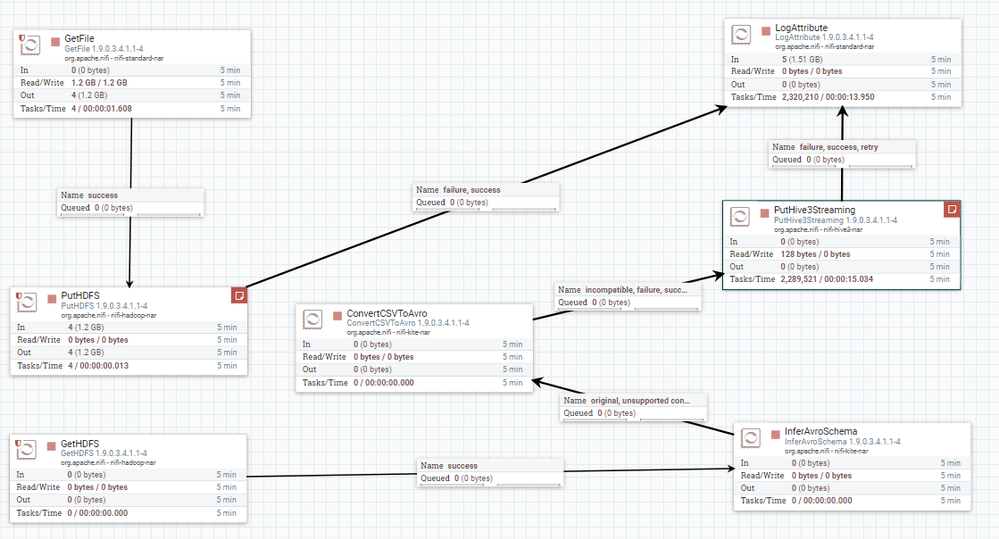Open the red bulletin icon on PutHDFS
Screen dimensions: 999x539
pyautogui.click(x=239, y=296)
